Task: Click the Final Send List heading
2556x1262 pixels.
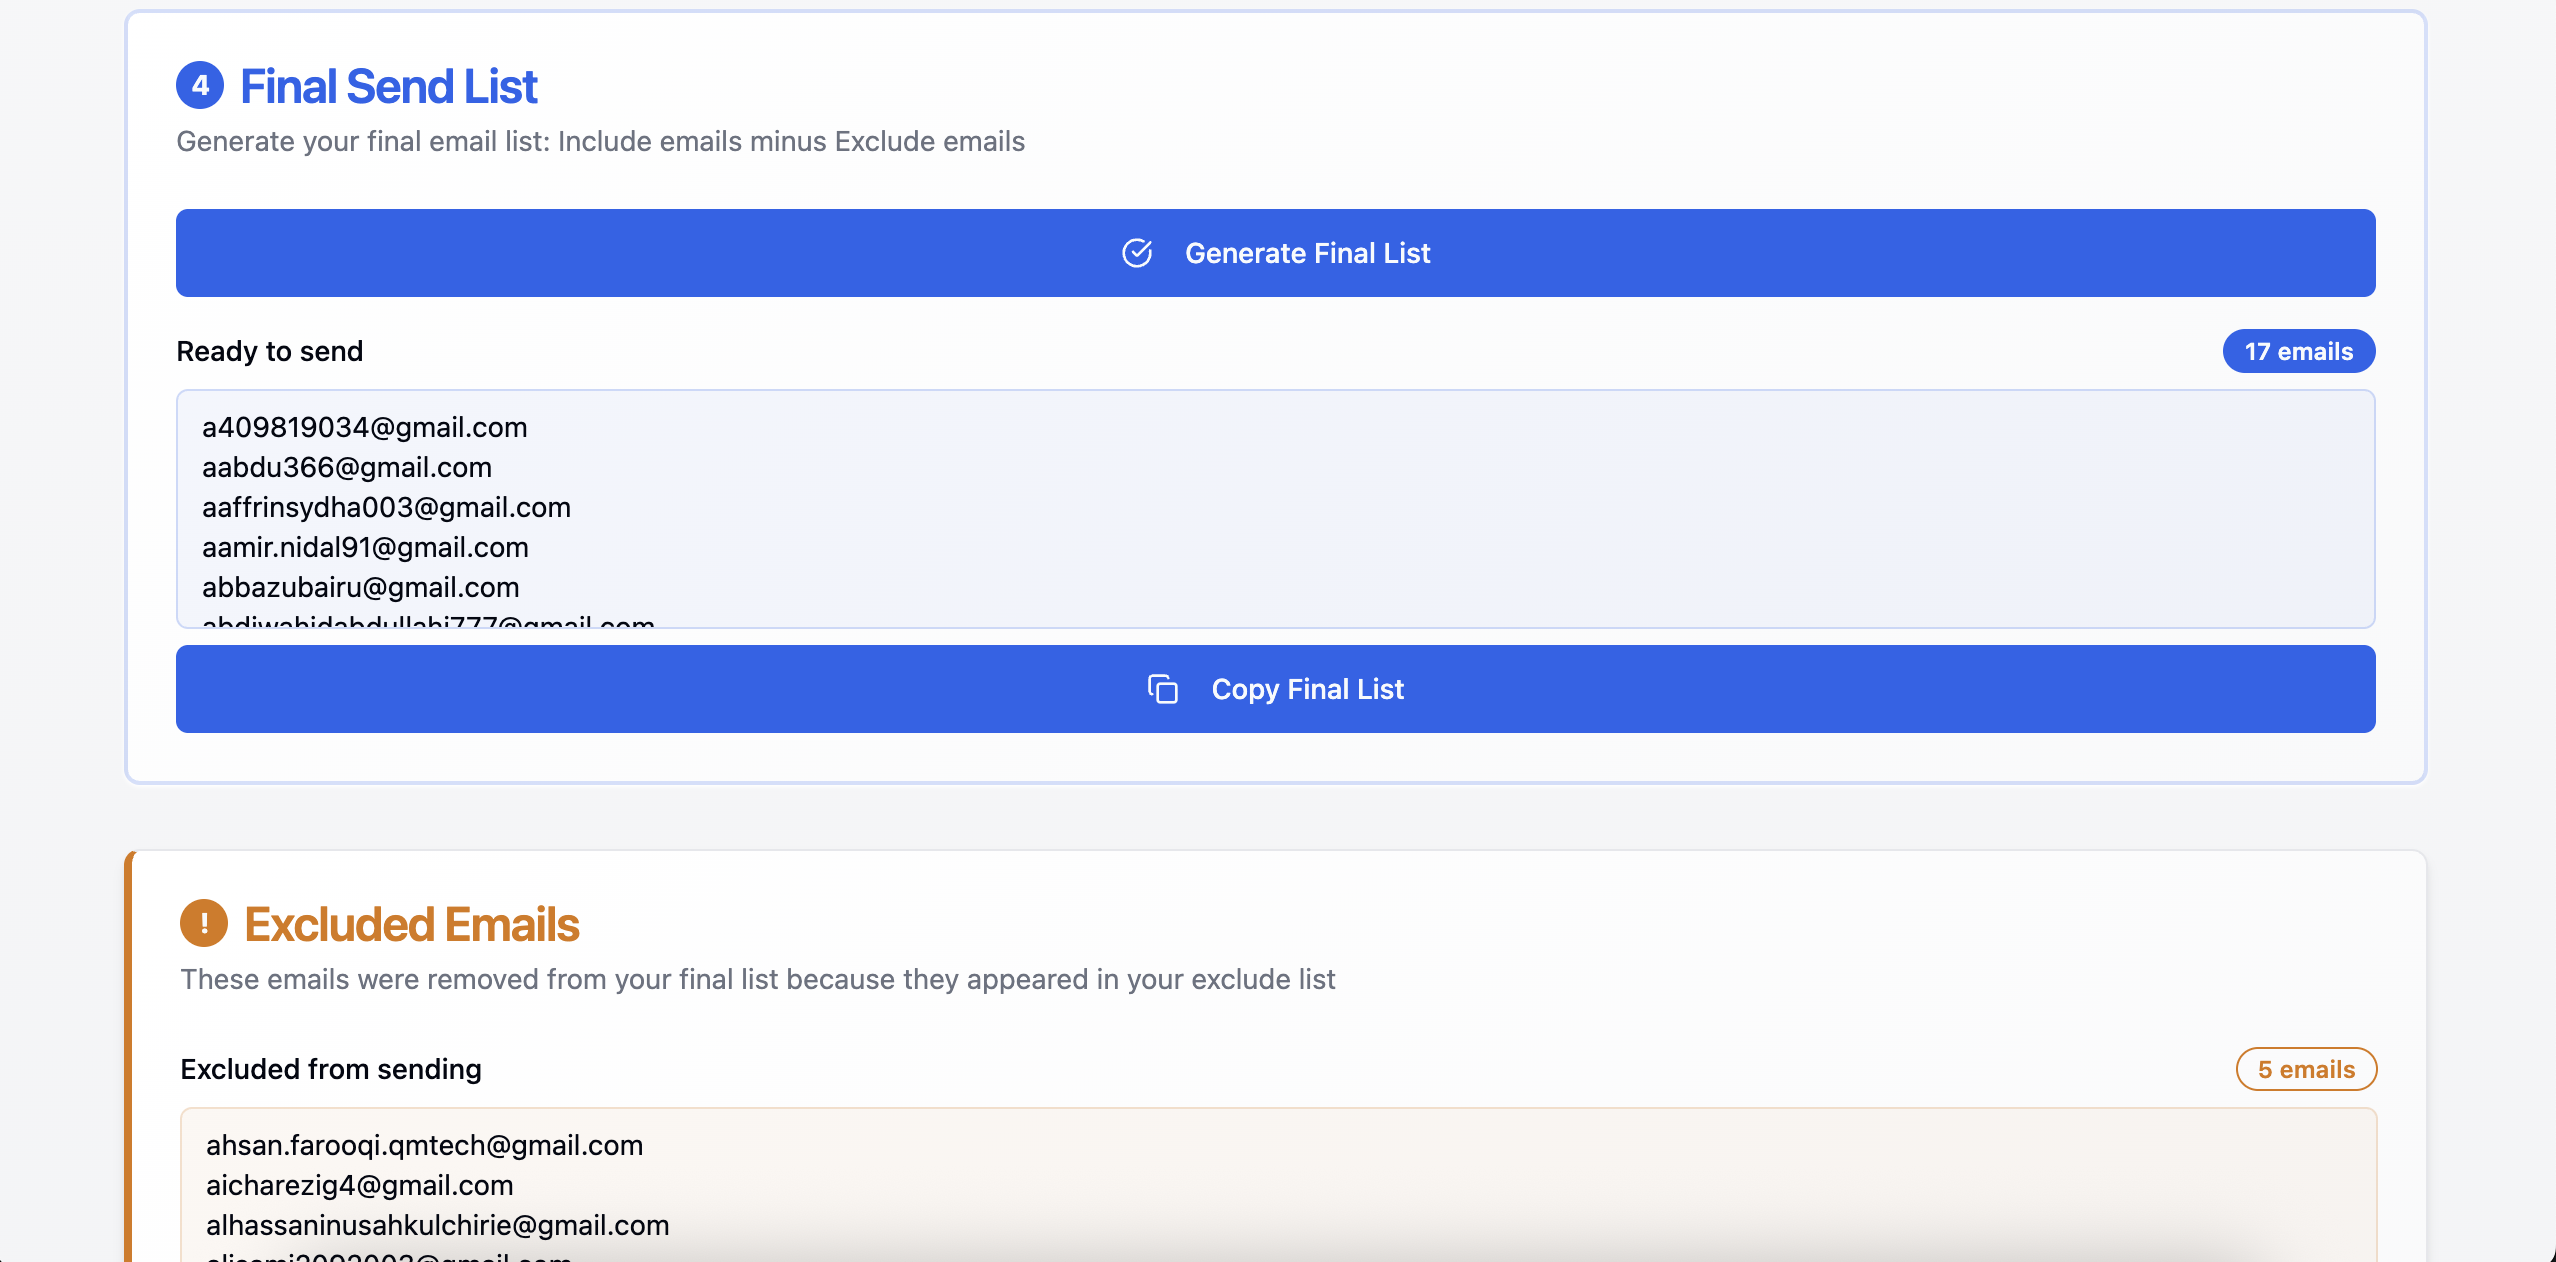Action: 388,86
